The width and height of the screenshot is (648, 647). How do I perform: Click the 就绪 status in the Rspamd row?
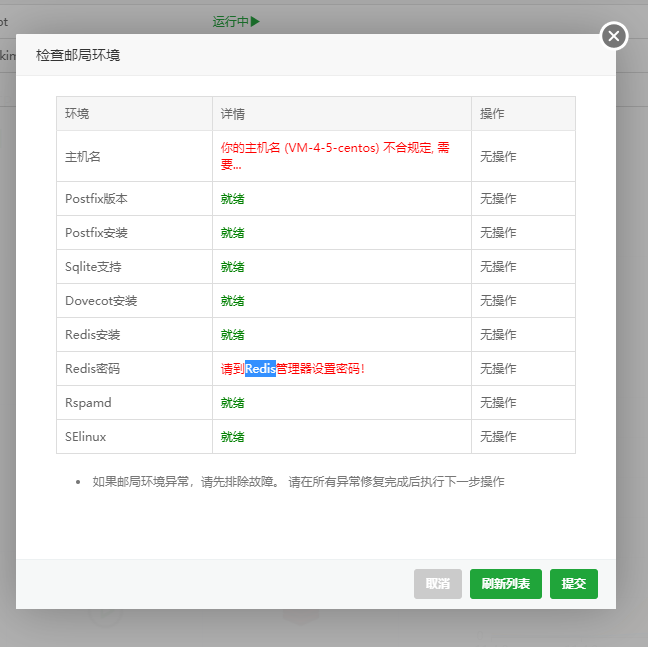[232, 402]
